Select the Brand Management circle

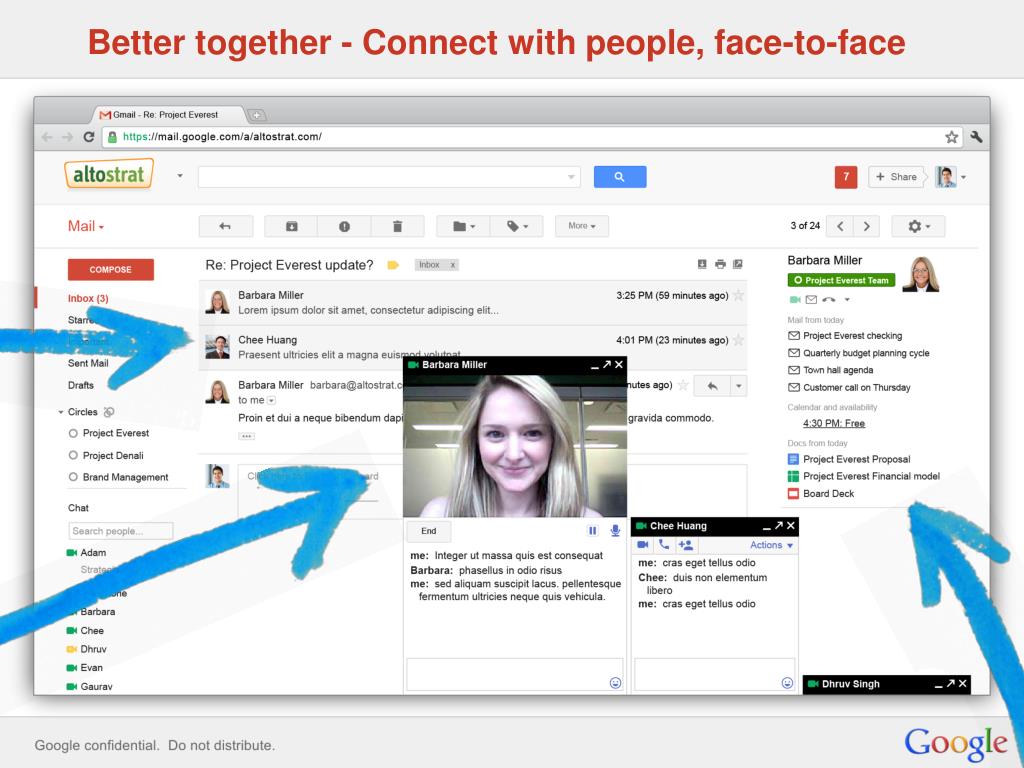point(118,477)
